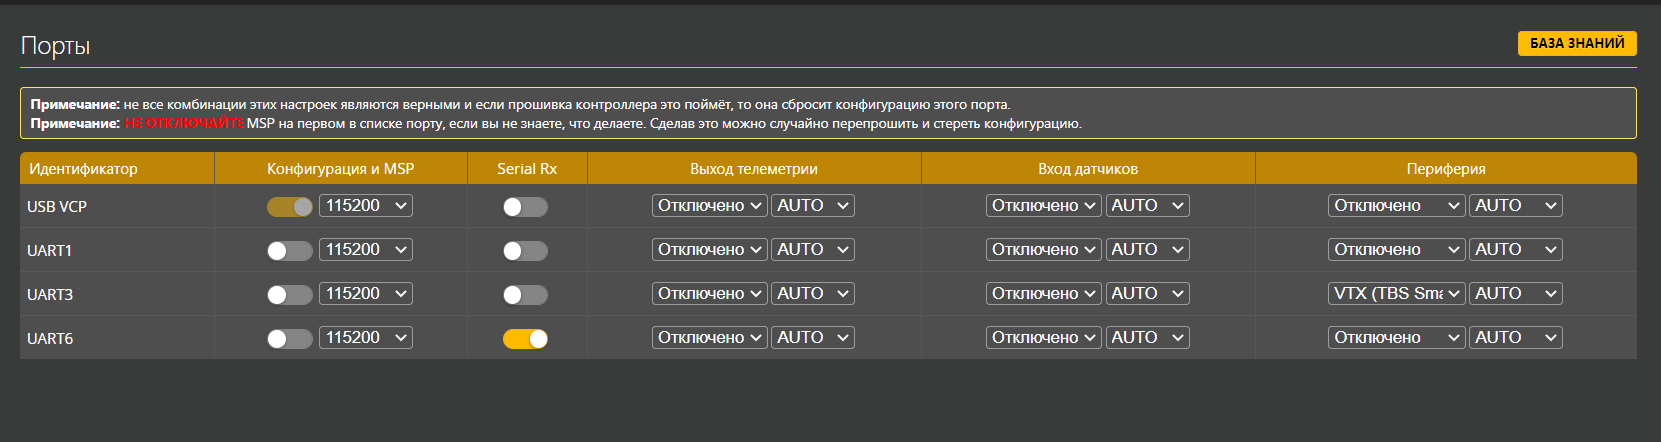Toggle Serial Rx on UART3

click(x=525, y=295)
